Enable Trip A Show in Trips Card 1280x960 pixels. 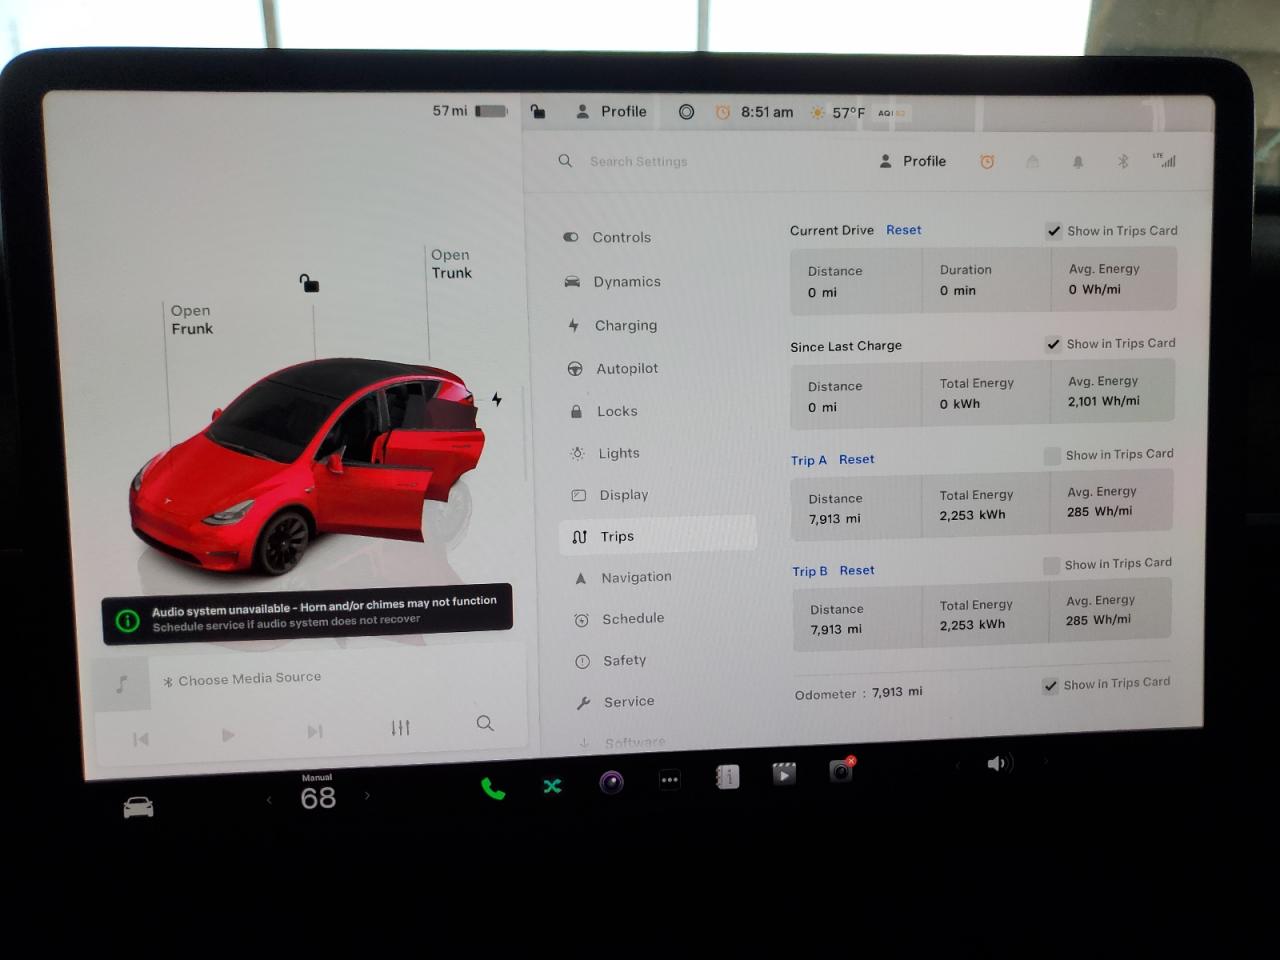pyautogui.click(x=1052, y=456)
